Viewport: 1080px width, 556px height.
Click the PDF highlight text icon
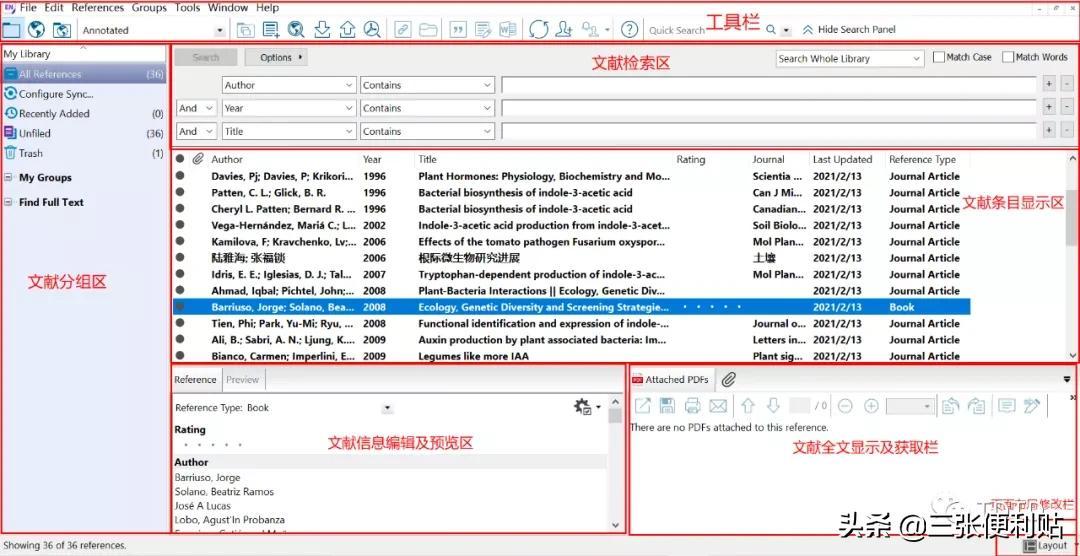[x=1032, y=406]
